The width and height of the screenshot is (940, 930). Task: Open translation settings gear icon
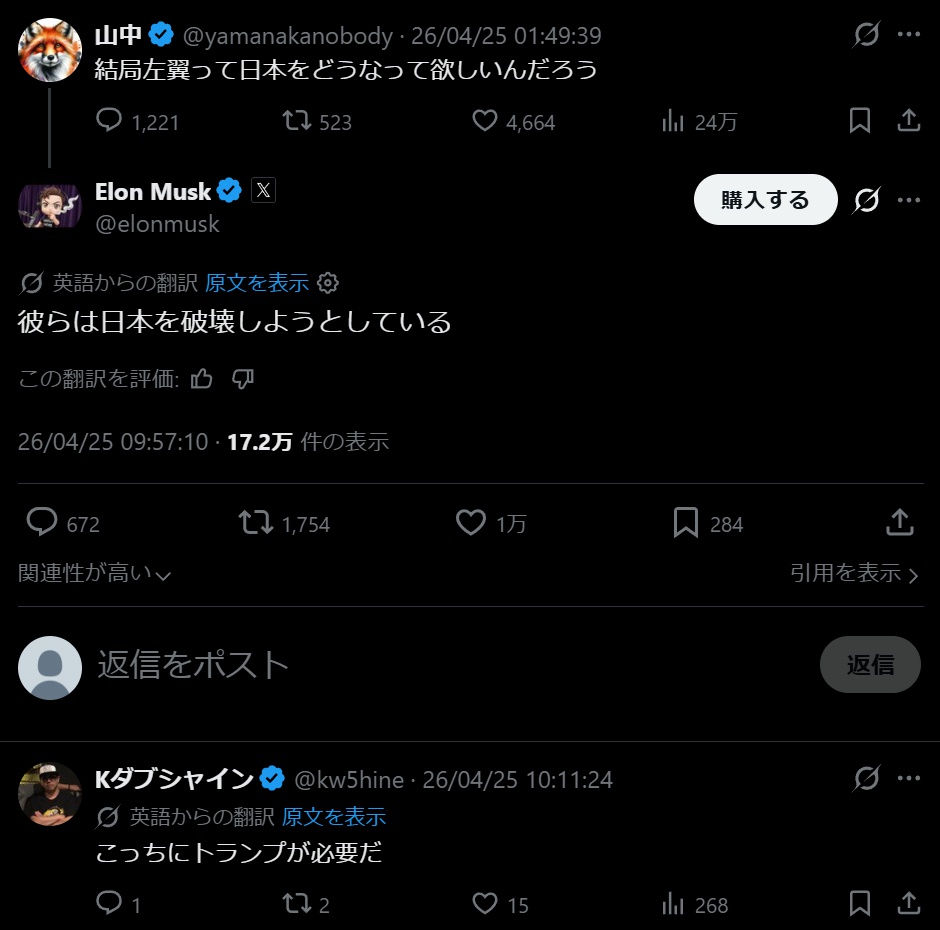tap(327, 283)
